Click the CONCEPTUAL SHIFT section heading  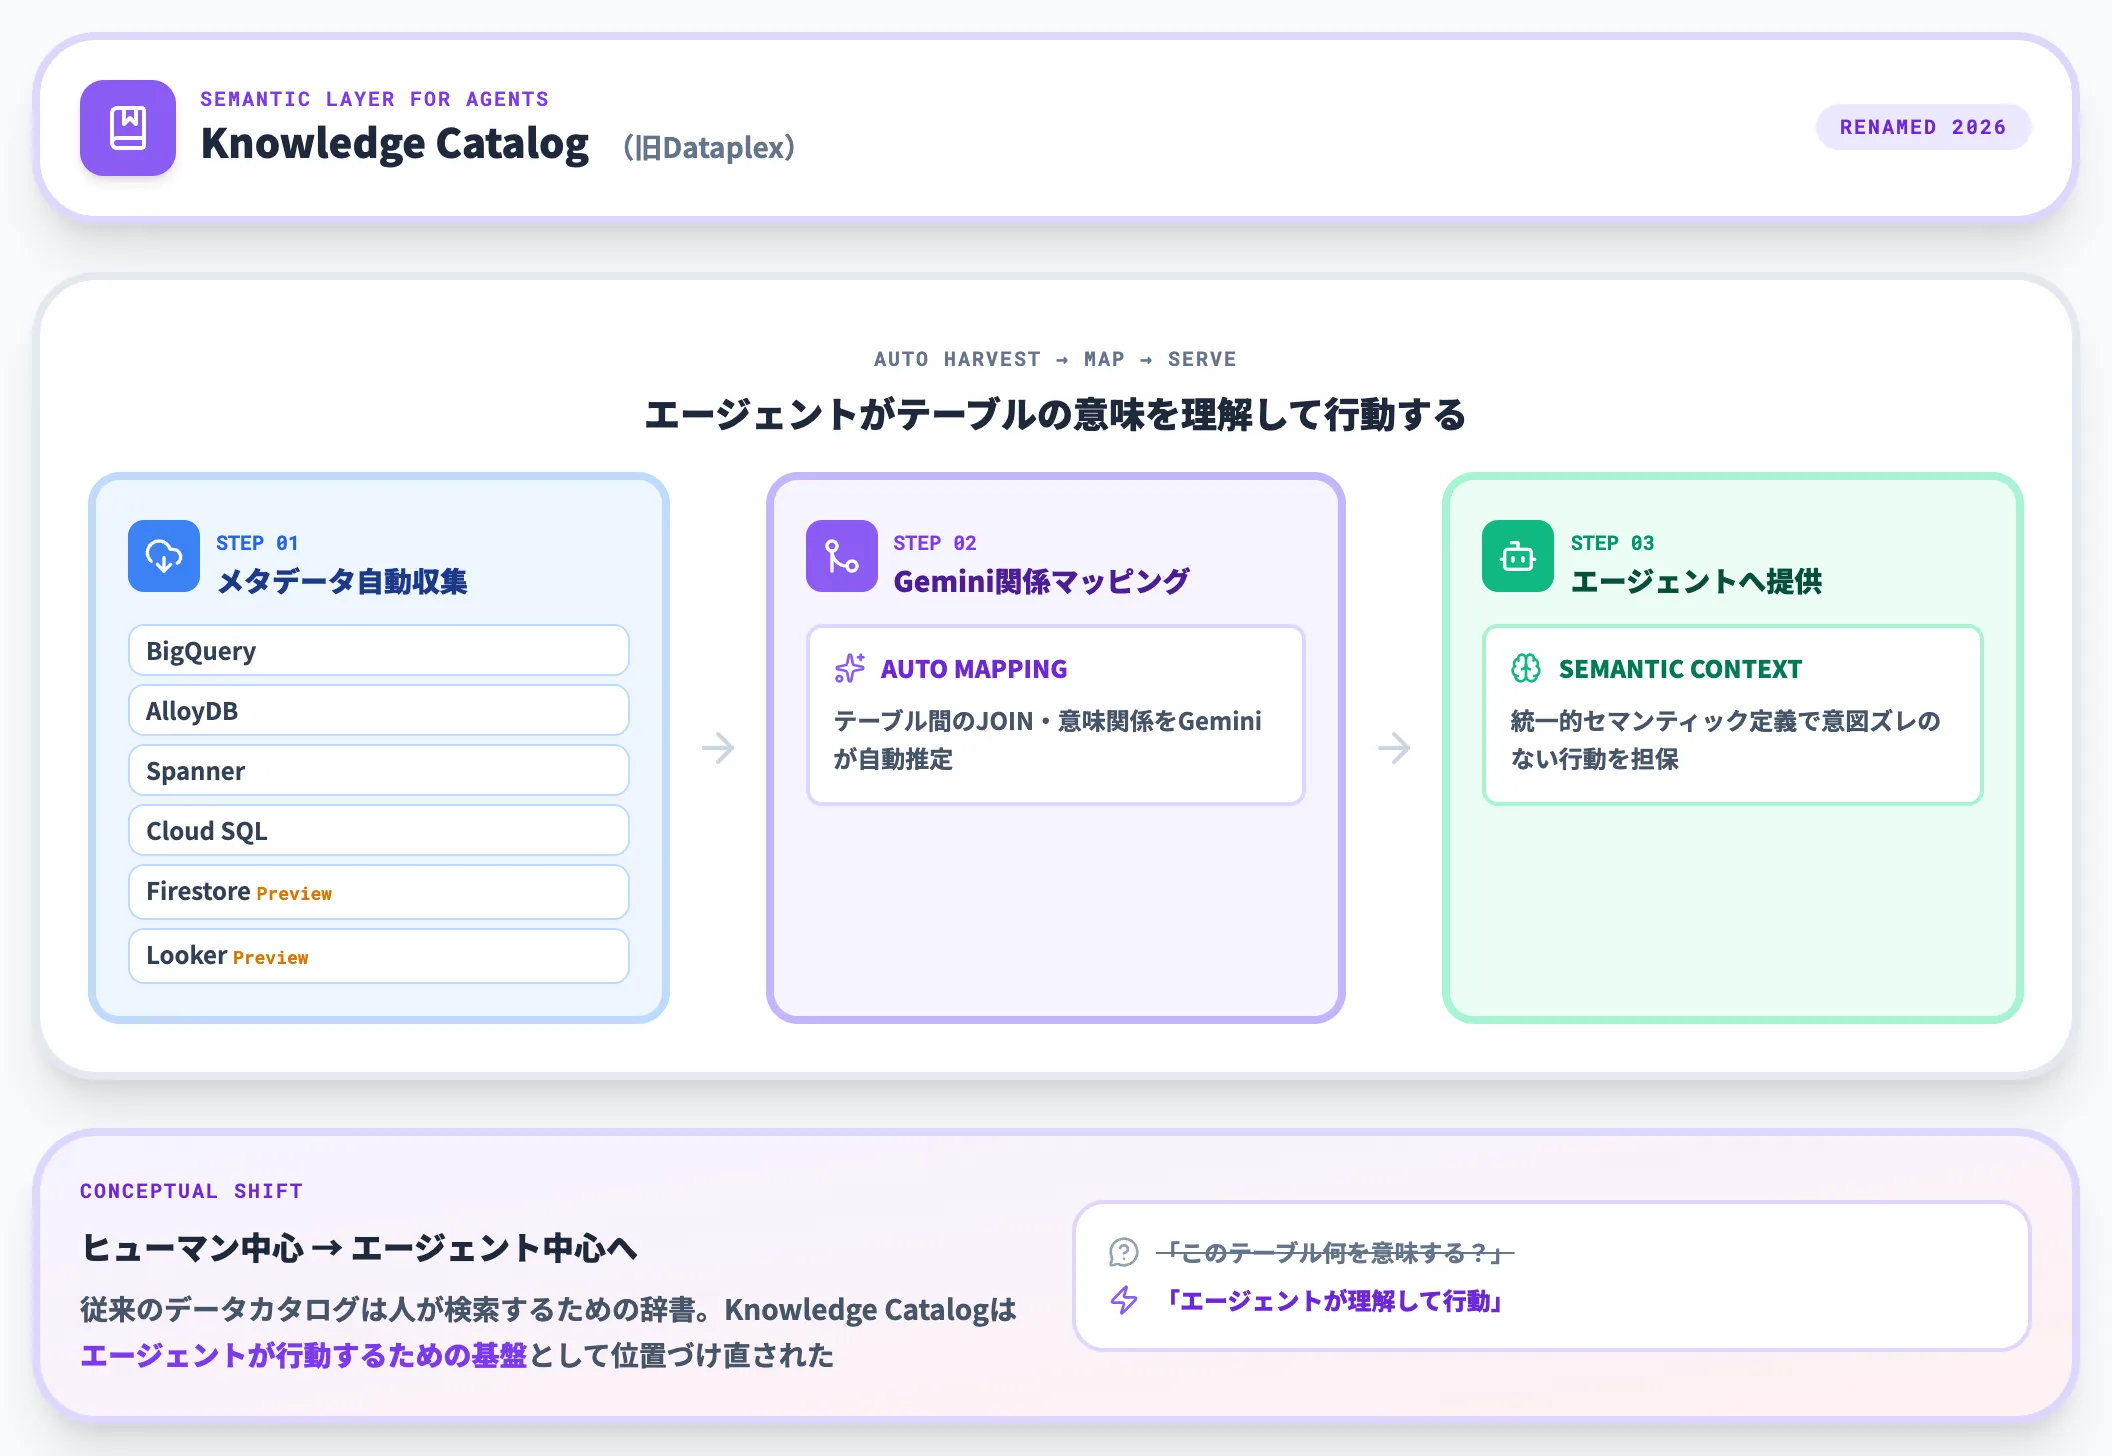(x=190, y=1190)
